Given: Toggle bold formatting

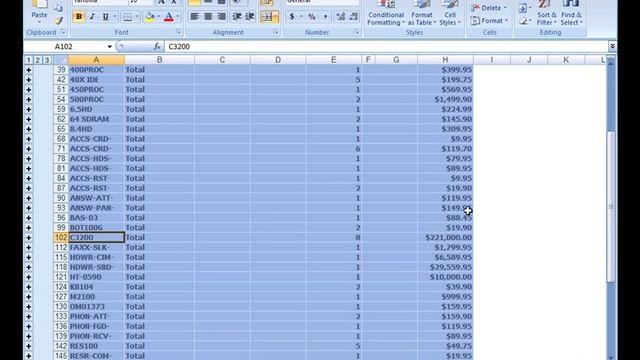Looking at the screenshot, I should pyautogui.click(x=79, y=17).
